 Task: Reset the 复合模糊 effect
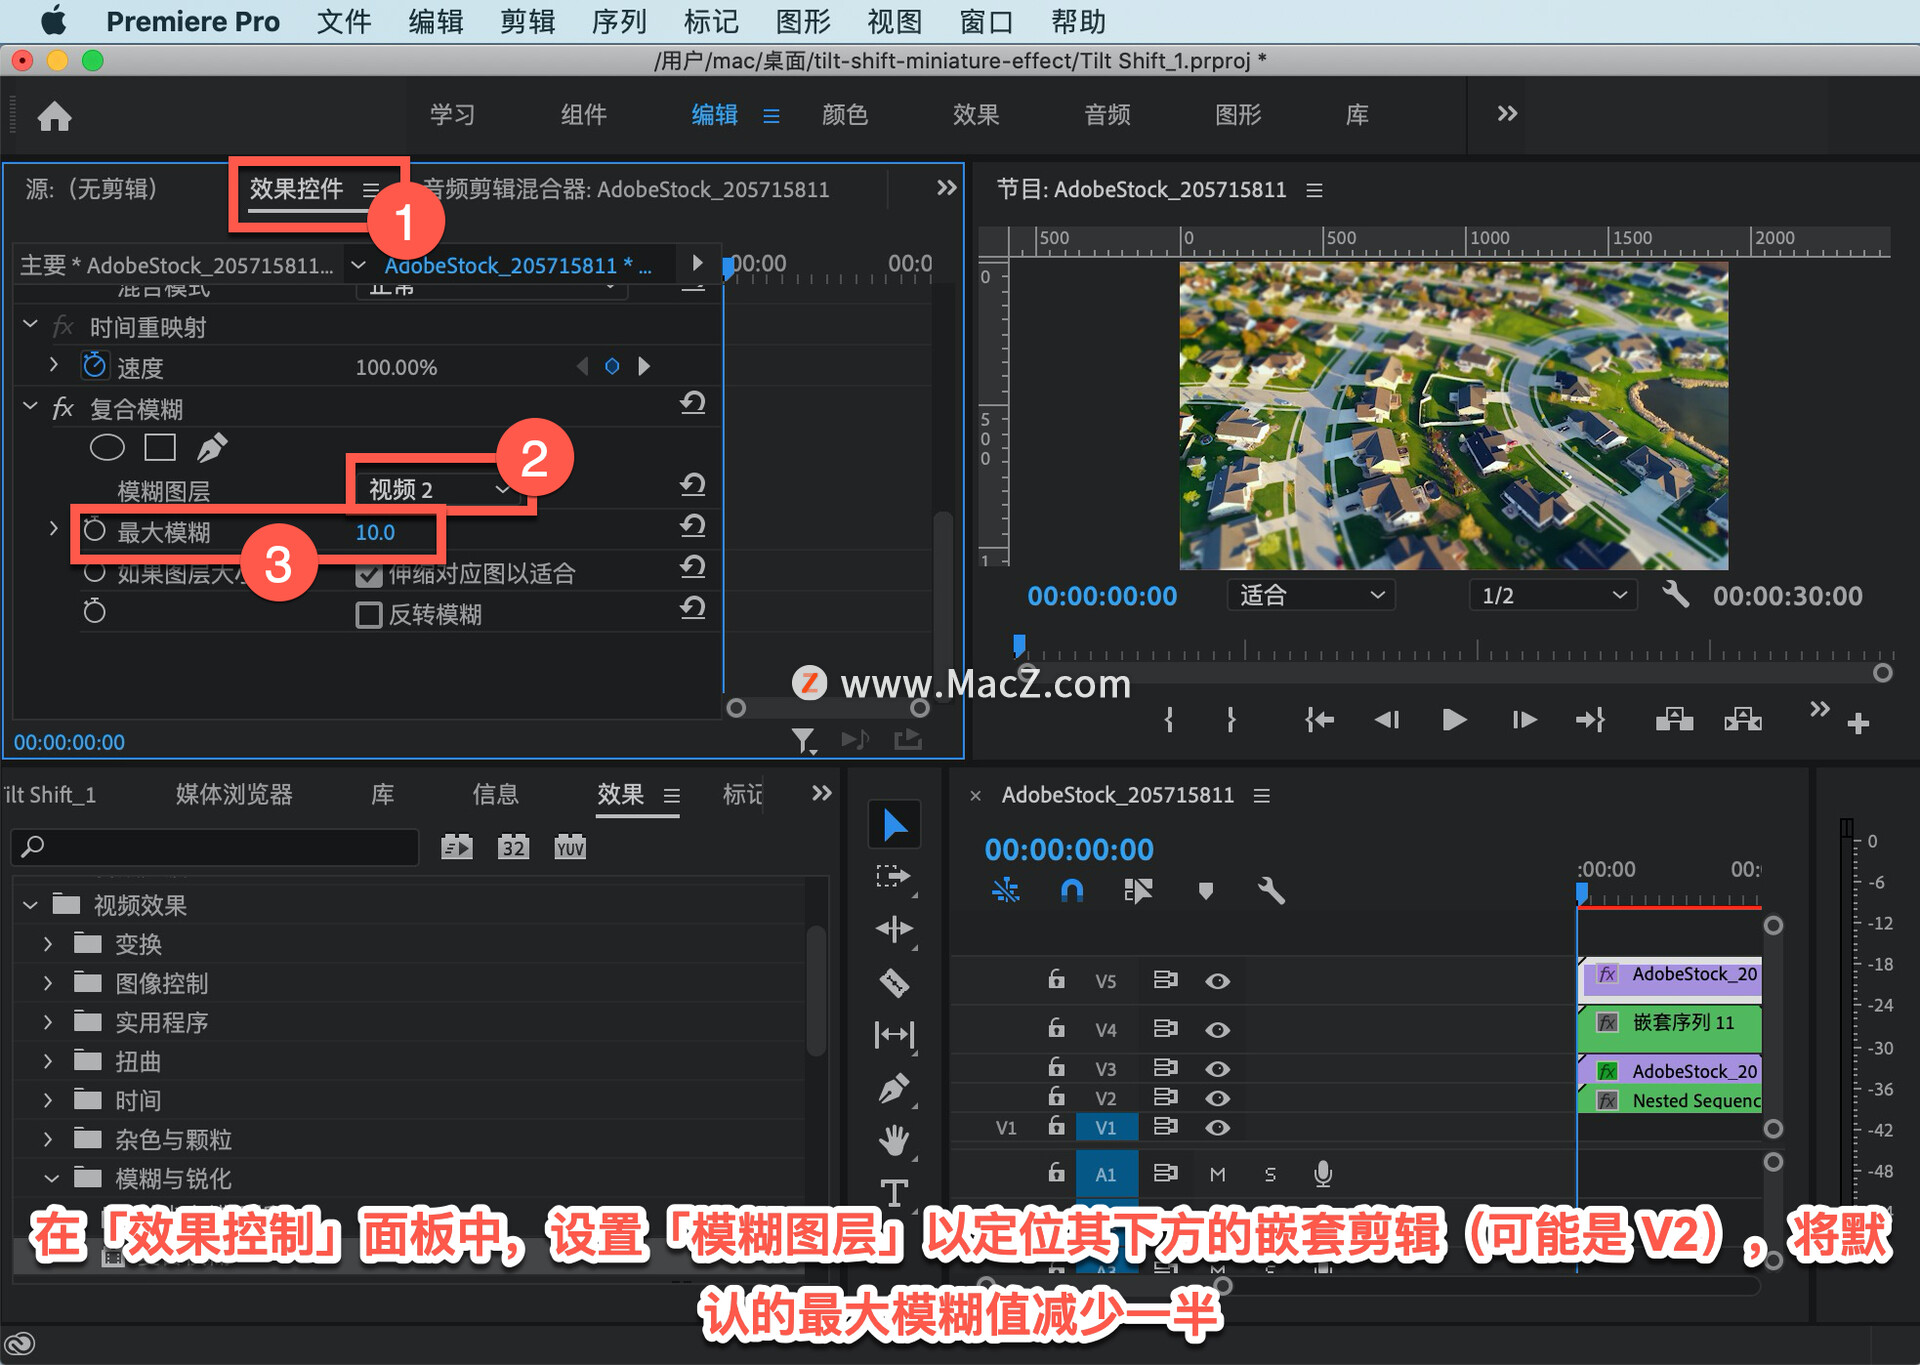click(693, 403)
